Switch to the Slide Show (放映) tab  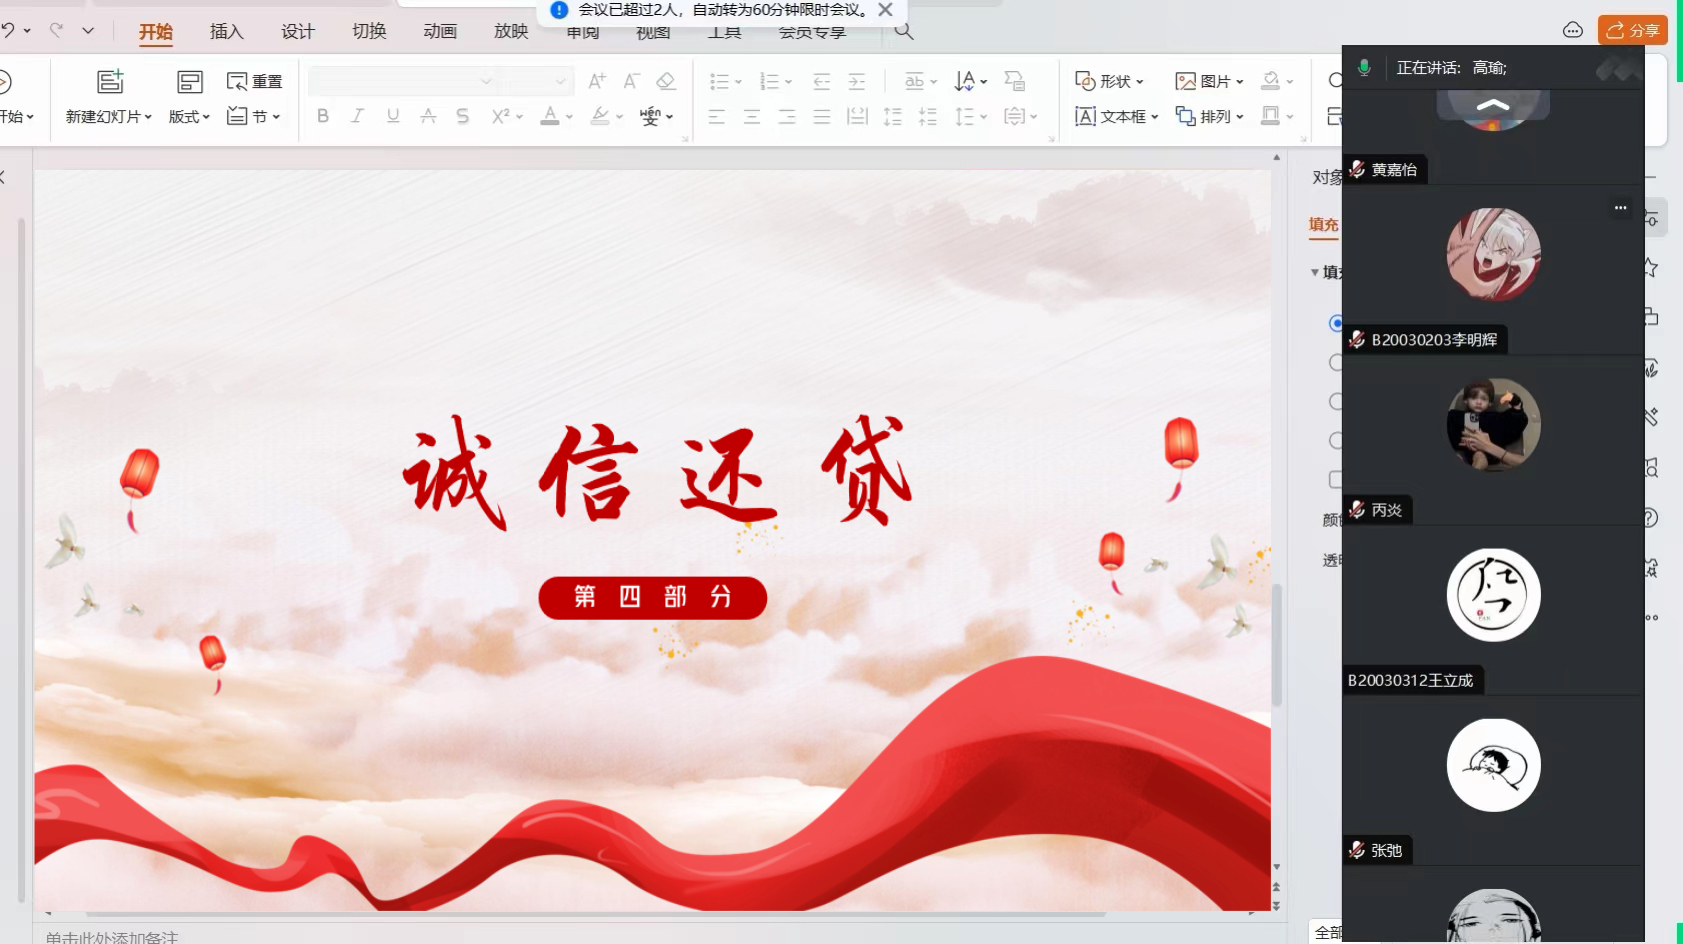click(x=511, y=31)
